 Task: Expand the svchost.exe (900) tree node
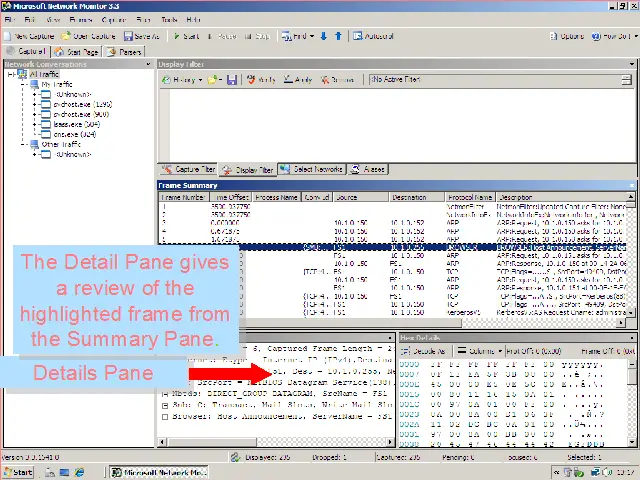pos(35,114)
